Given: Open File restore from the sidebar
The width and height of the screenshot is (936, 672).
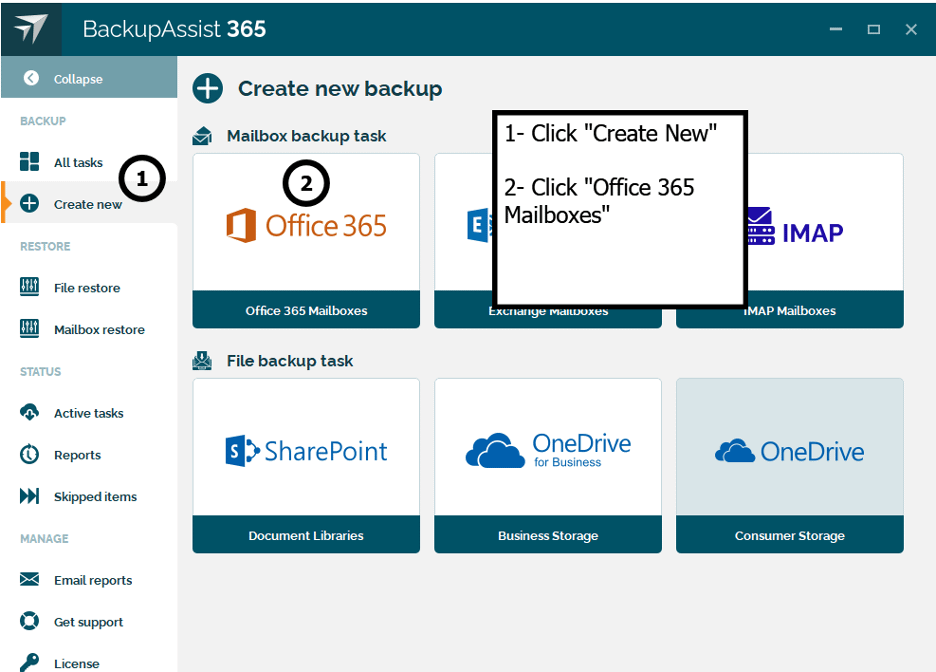Looking at the screenshot, I should coord(29,287).
